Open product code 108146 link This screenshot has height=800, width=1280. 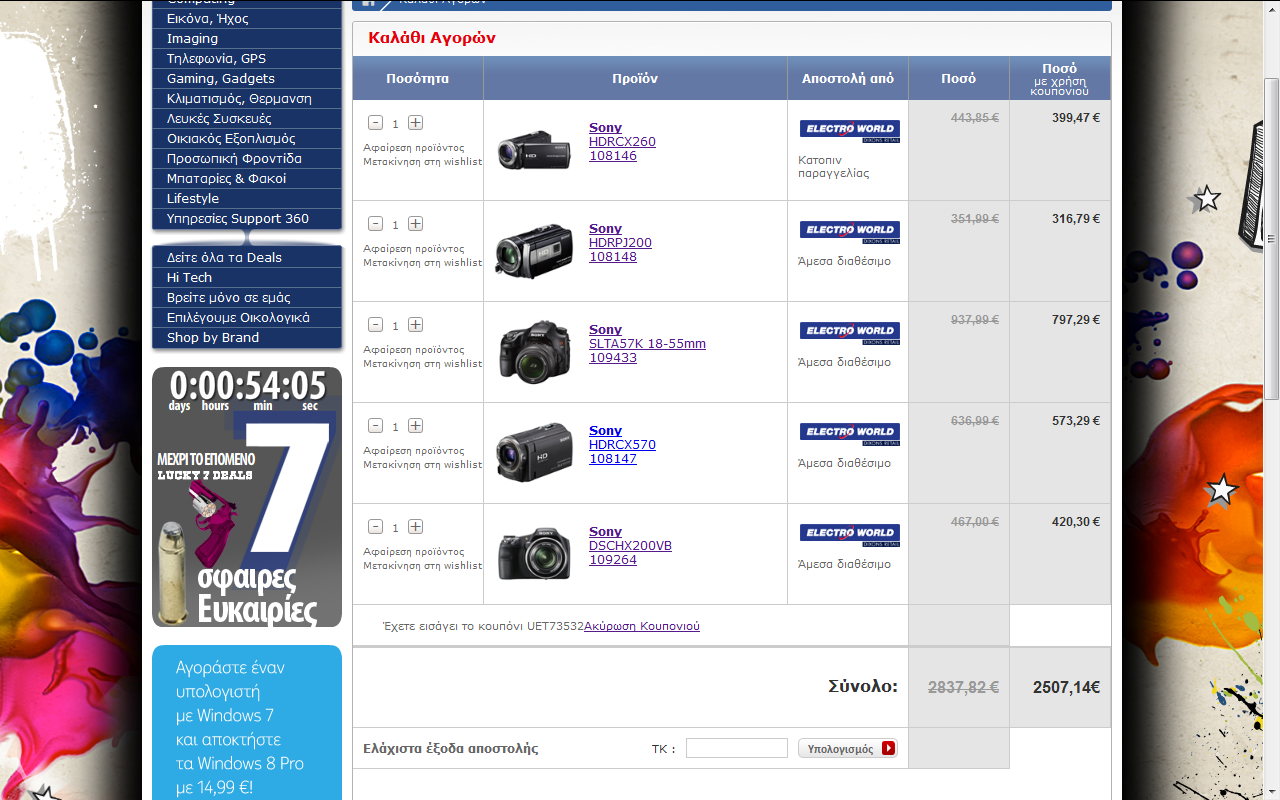(x=613, y=156)
